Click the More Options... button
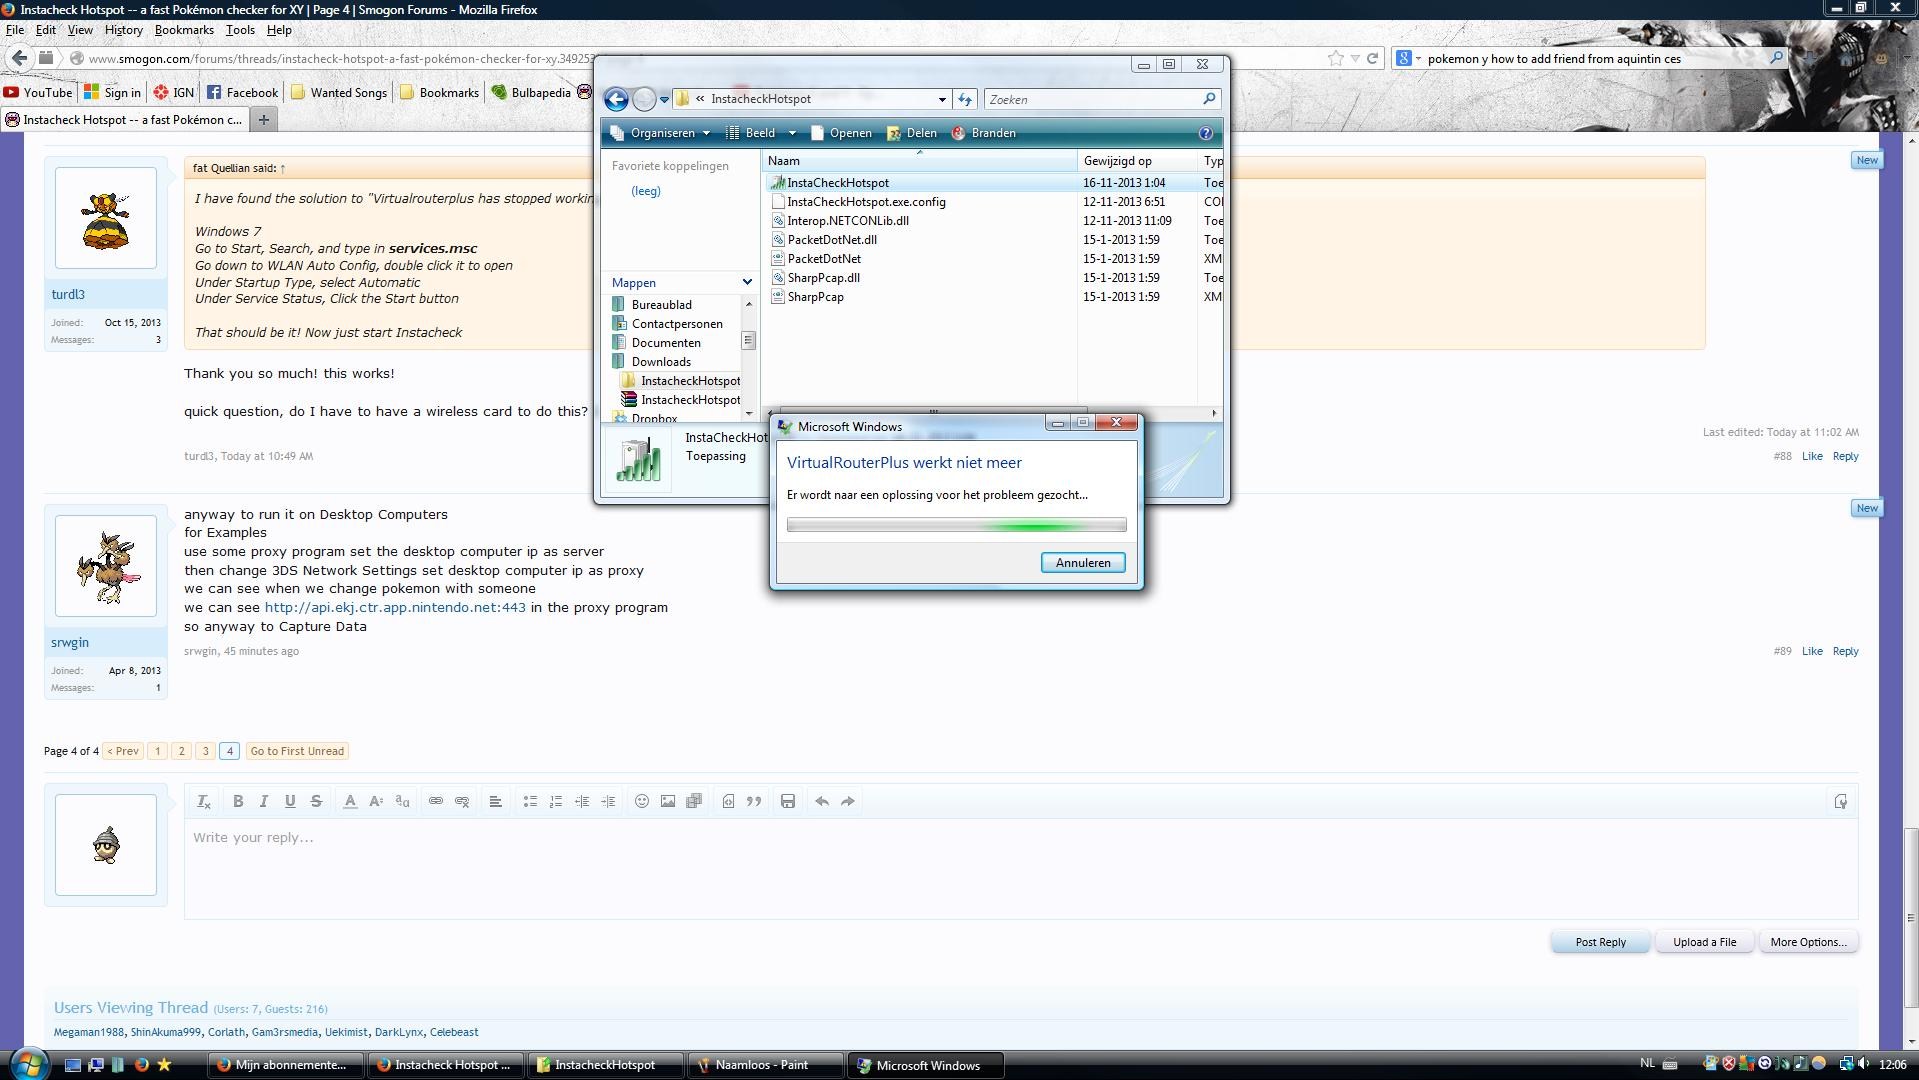 click(1808, 942)
